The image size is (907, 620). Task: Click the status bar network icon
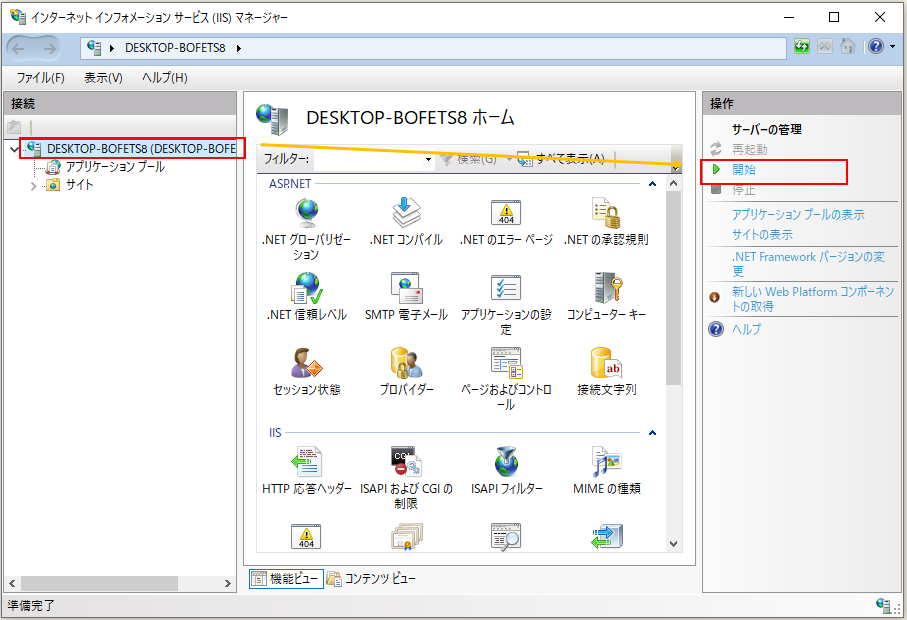point(883,606)
